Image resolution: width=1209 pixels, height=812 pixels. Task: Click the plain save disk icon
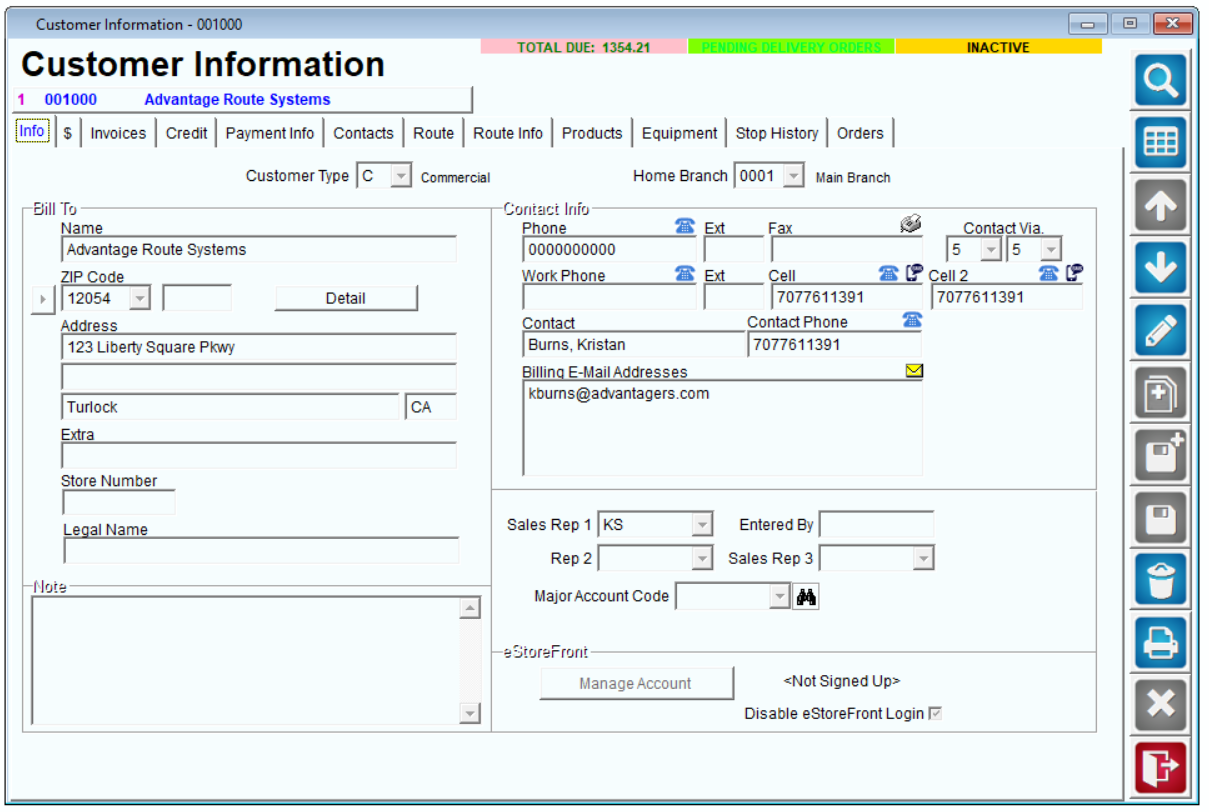pyautogui.click(x=1160, y=518)
